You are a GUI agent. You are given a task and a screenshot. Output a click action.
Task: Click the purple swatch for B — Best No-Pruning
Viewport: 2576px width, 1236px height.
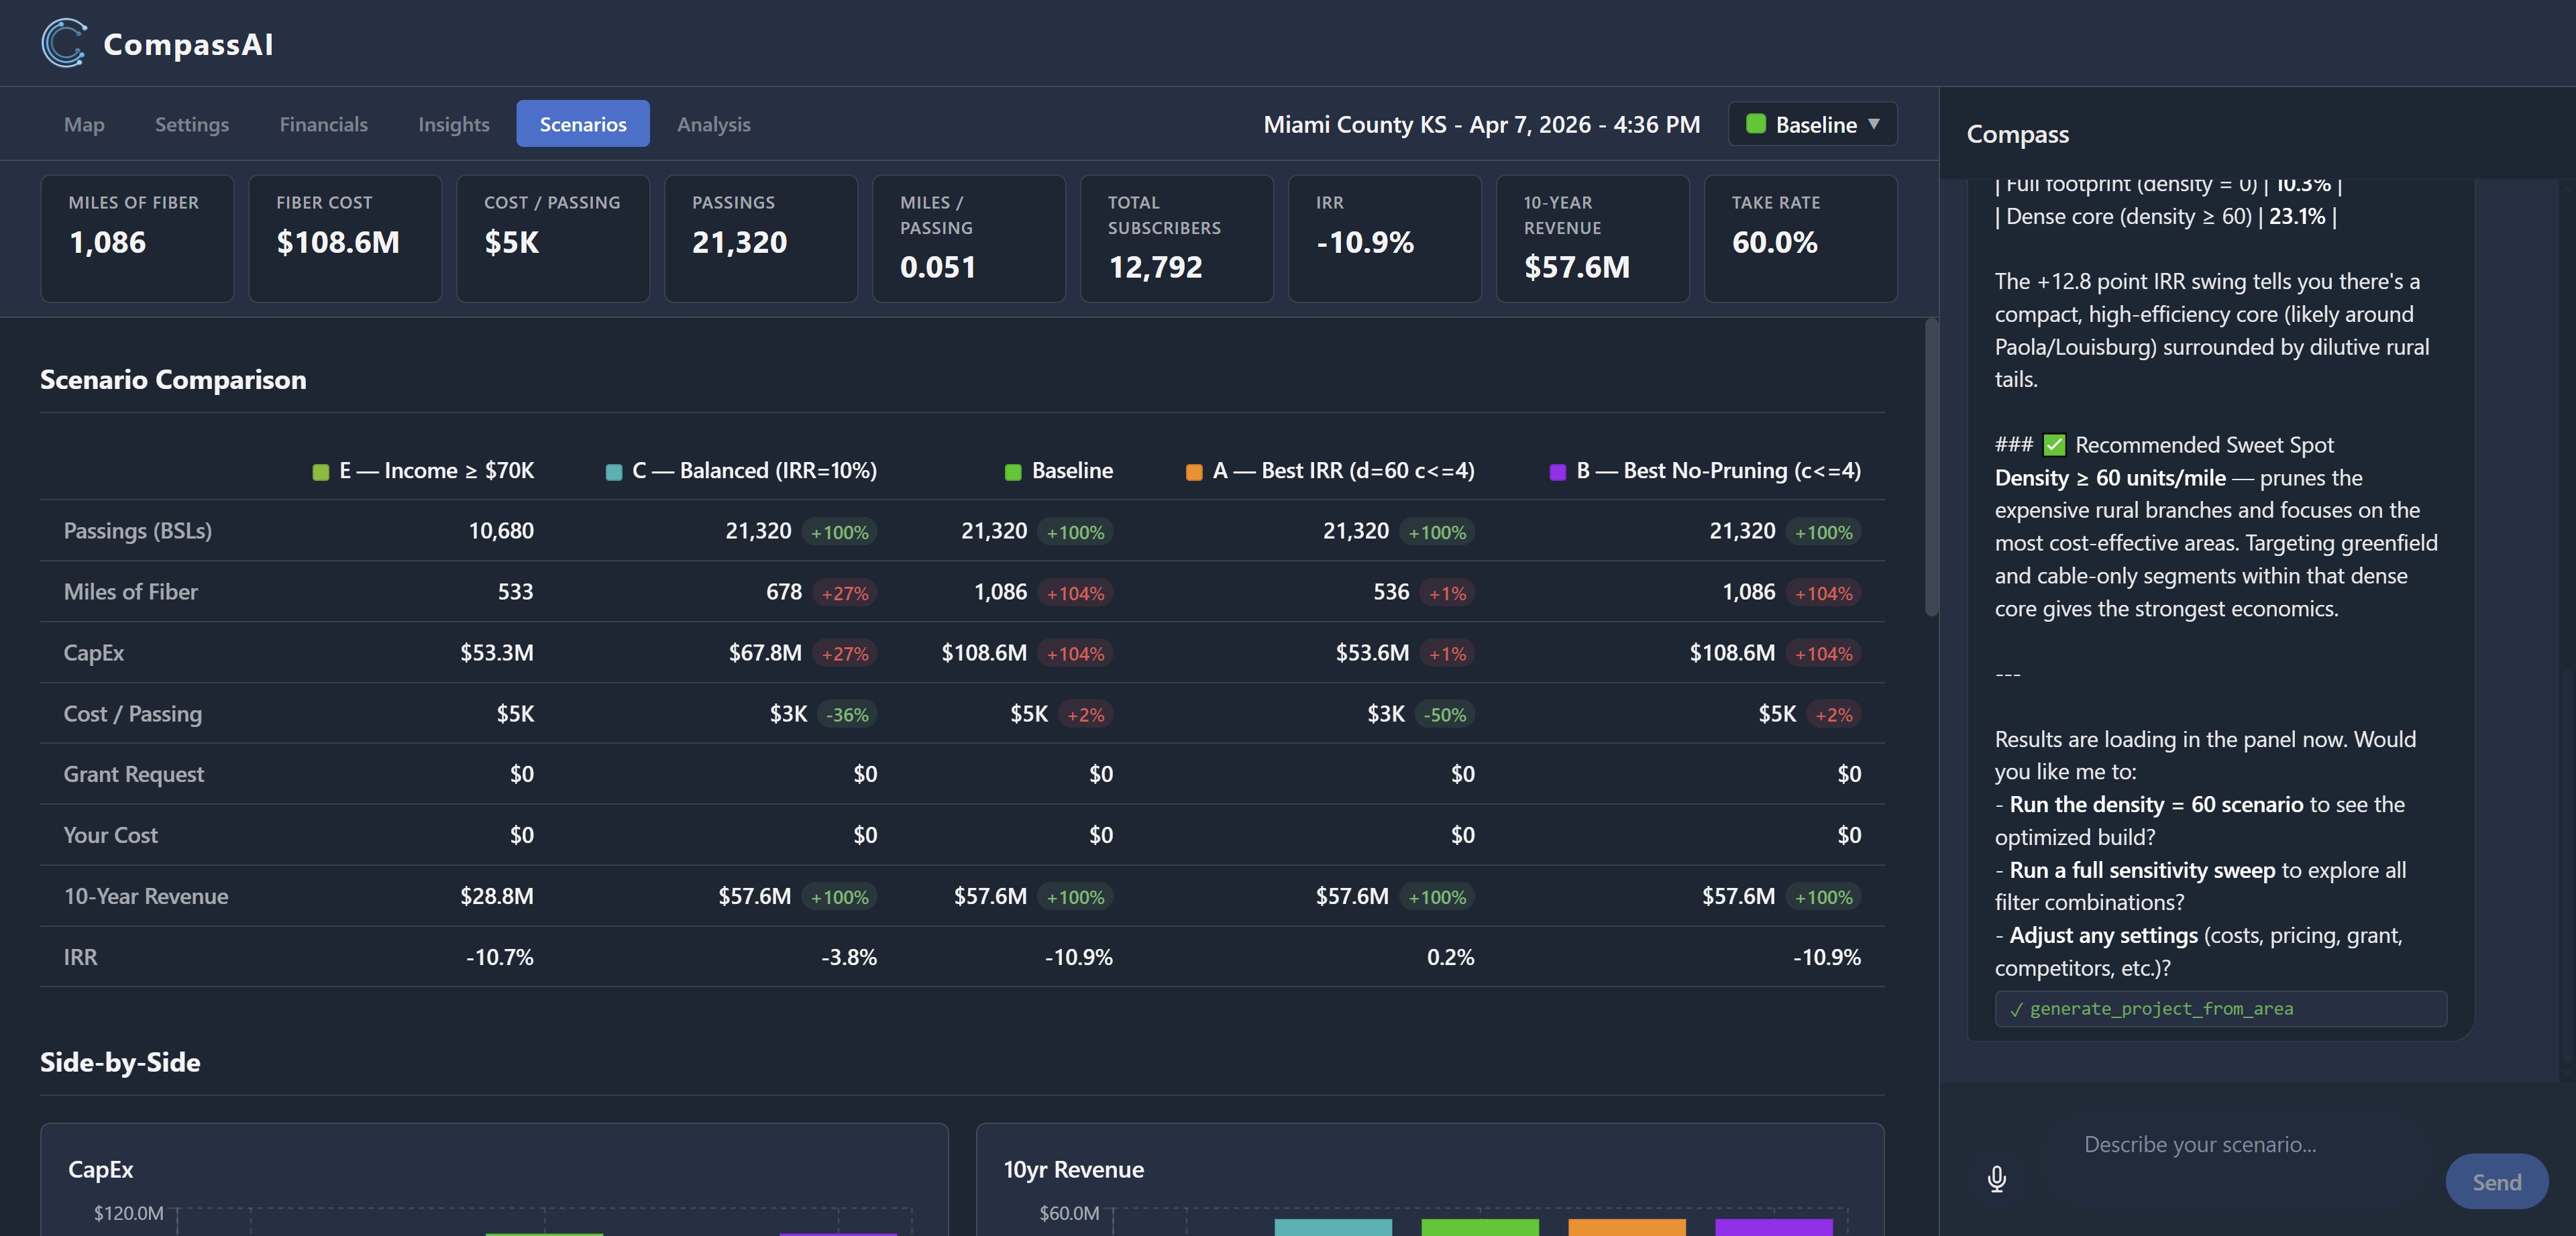click(x=1557, y=472)
